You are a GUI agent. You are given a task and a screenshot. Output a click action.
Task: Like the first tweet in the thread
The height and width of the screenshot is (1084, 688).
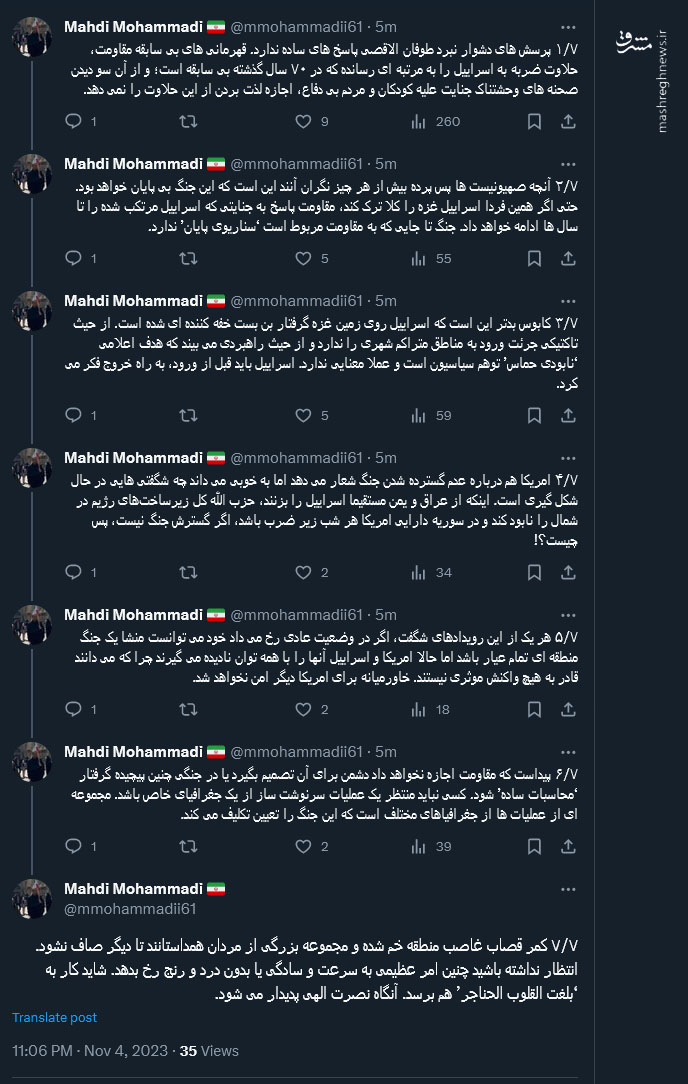point(302,122)
